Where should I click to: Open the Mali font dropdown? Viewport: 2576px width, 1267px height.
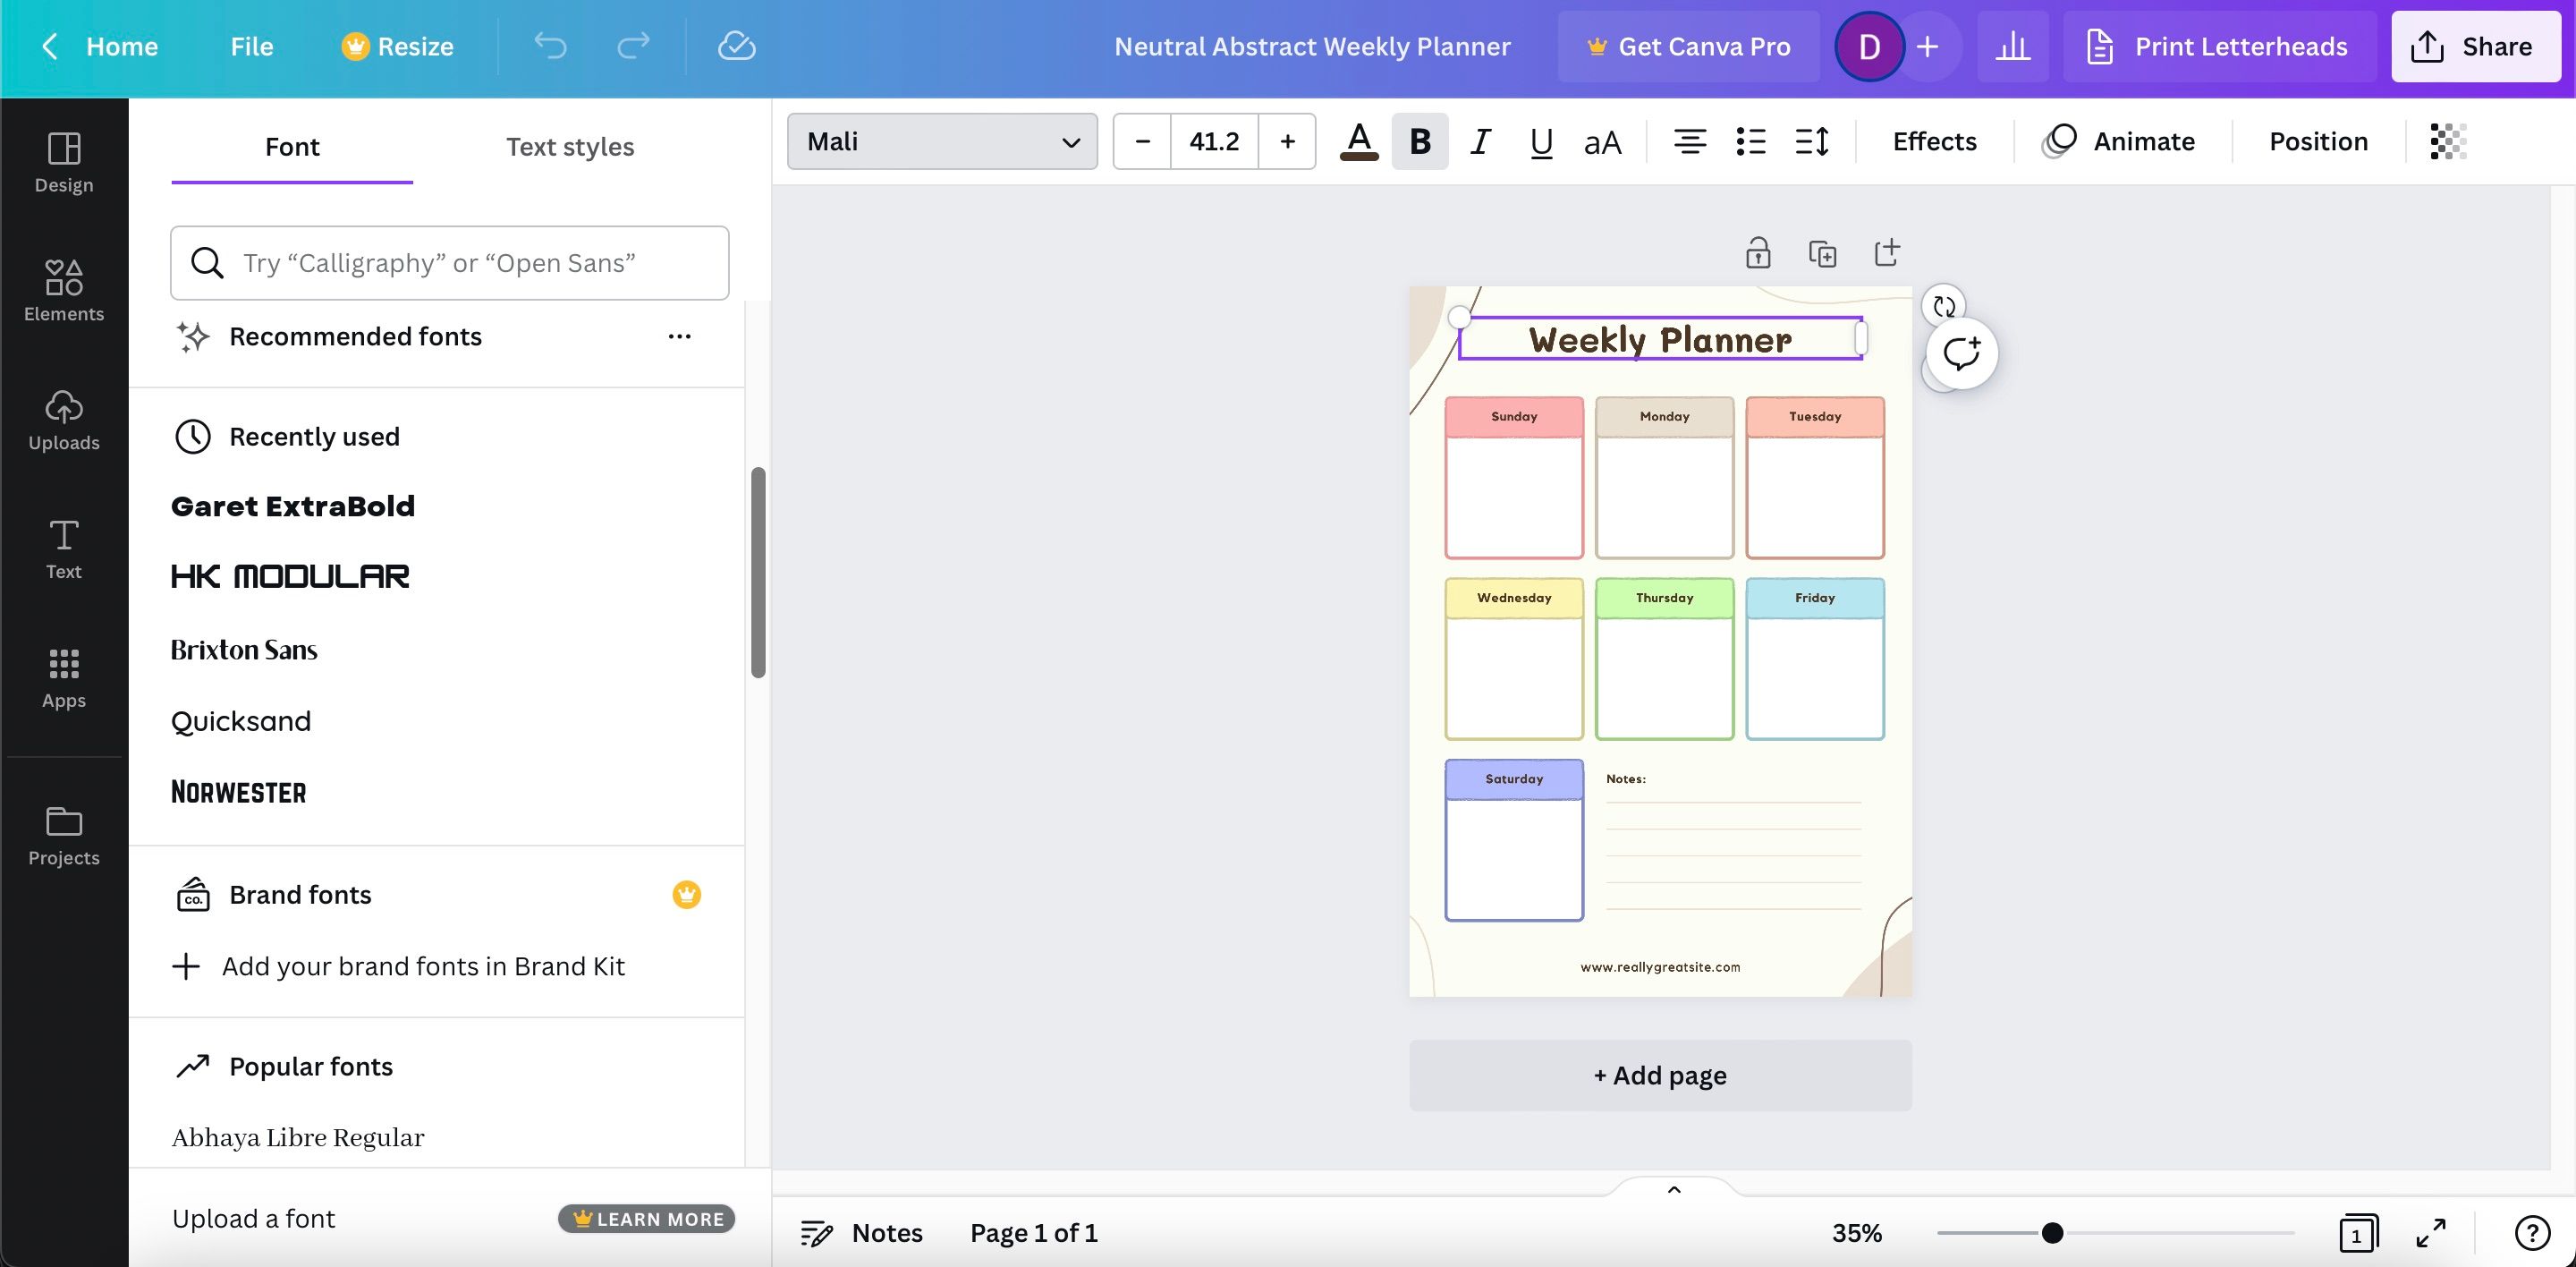point(941,142)
